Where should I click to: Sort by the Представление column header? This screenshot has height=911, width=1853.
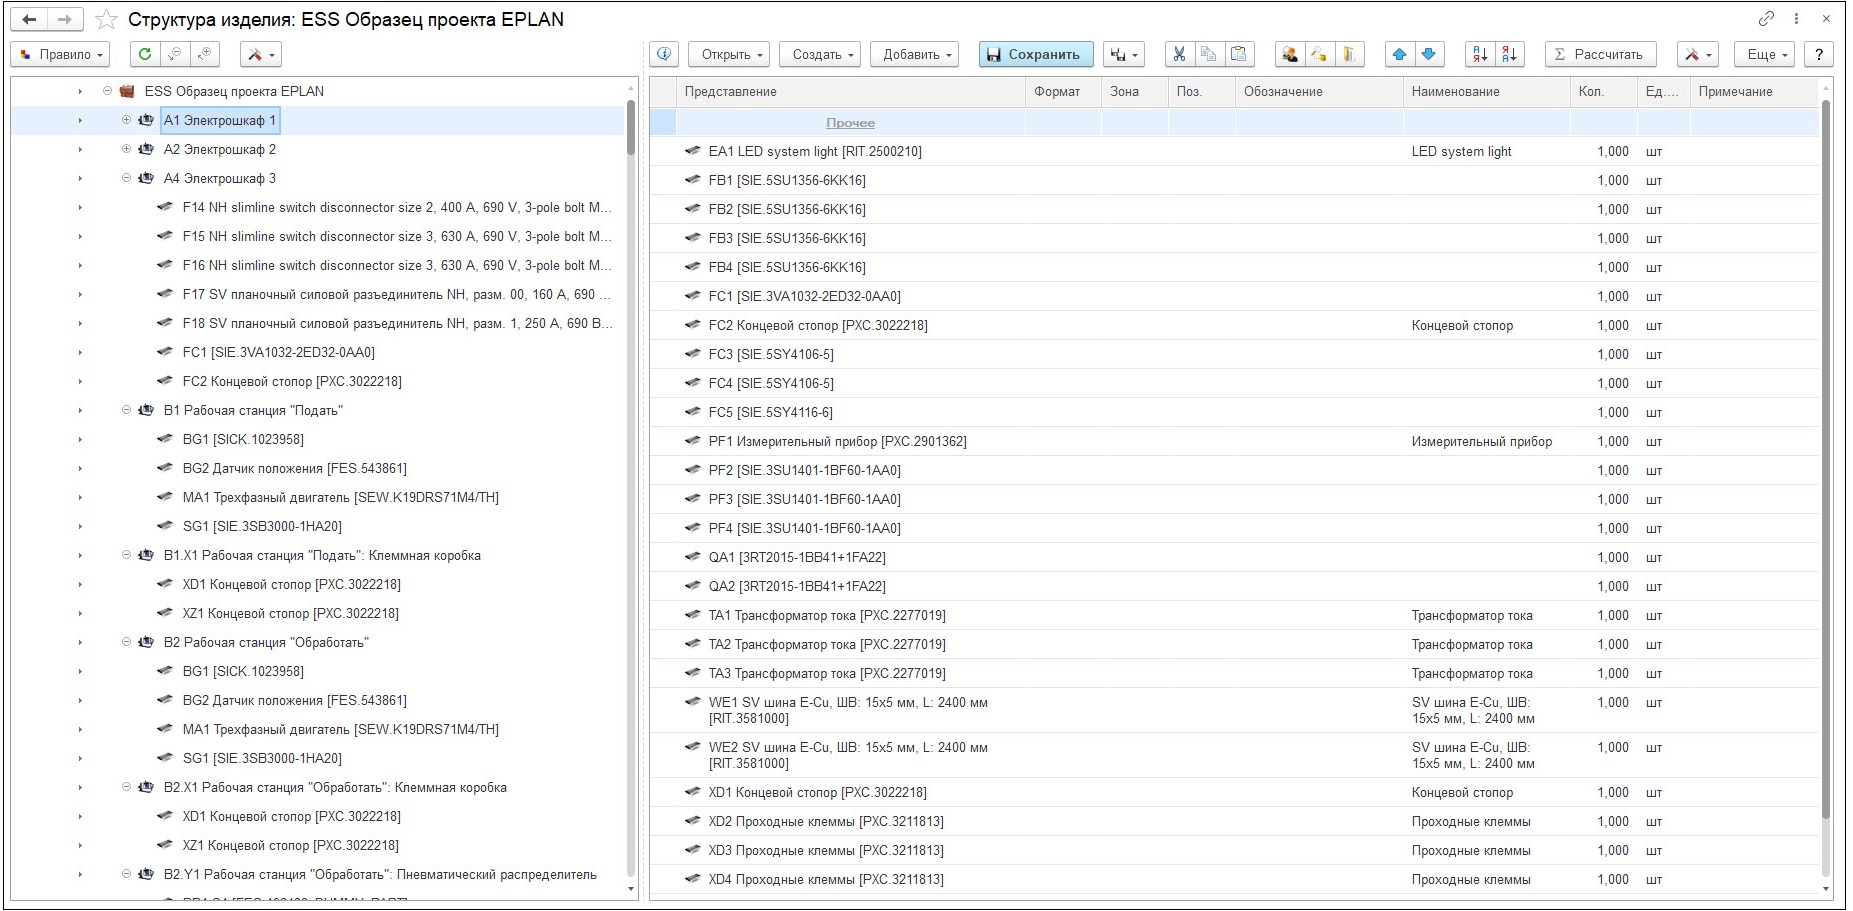[x=850, y=91]
